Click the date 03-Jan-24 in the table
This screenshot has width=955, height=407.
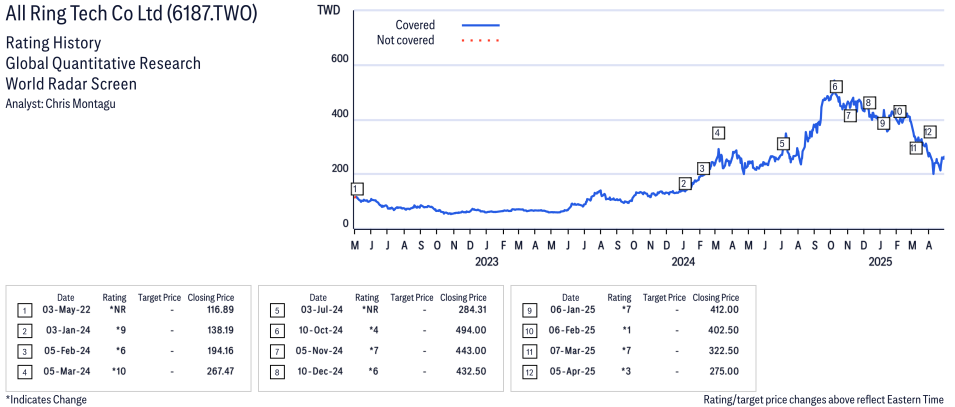[x=67, y=331]
